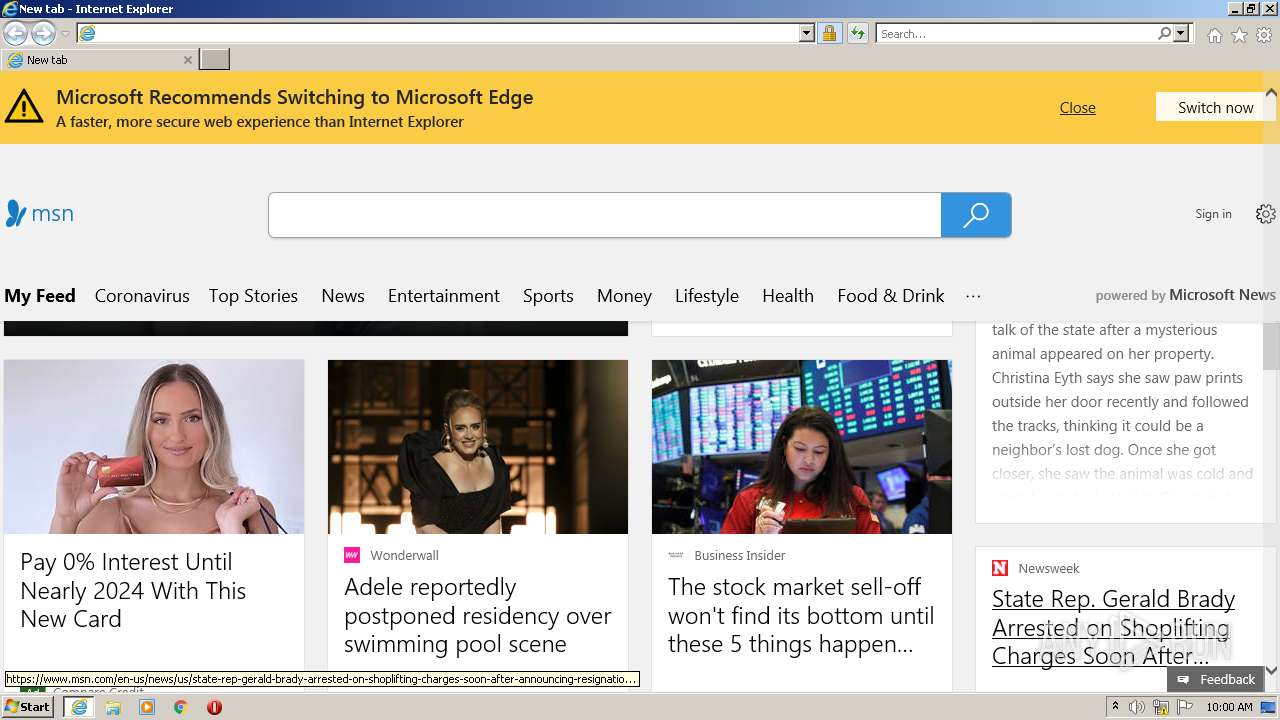This screenshot has width=1280, height=720.
Task: Open the Lifestyle section
Action: 707,295
